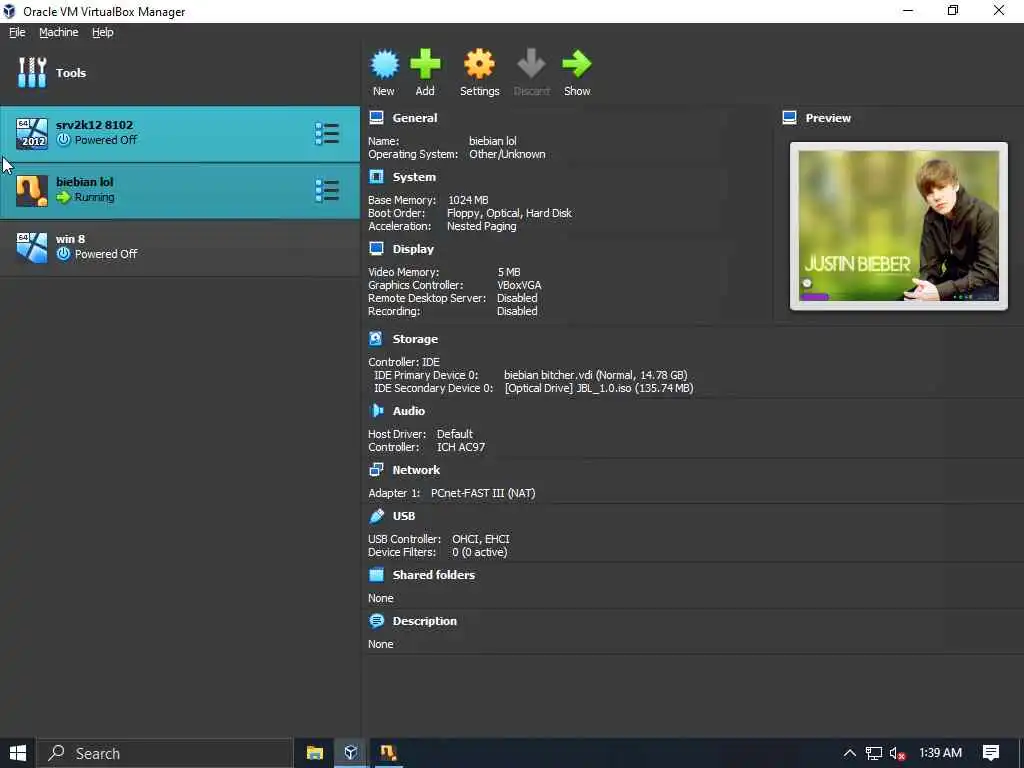Open the Audio settings header link
The width and height of the screenshot is (1024, 768).
(409, 411)
